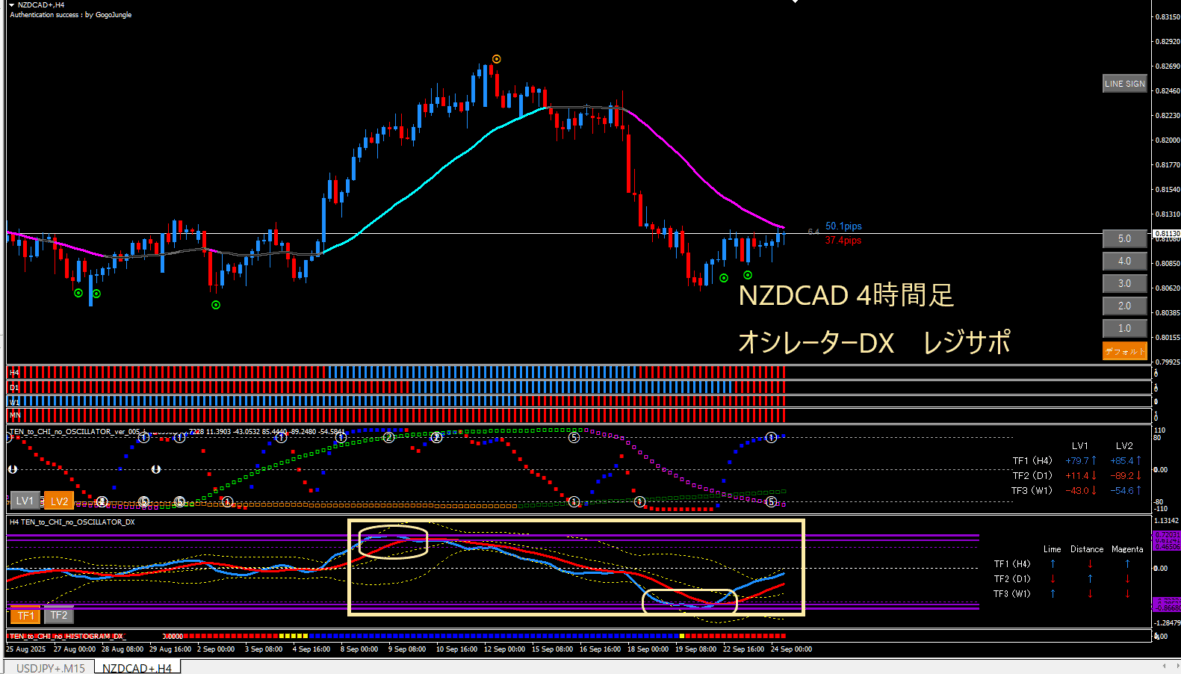Click the circled 5 marker at the oscillator top
Screen dimensions: 1181x674
coord(574,437)
